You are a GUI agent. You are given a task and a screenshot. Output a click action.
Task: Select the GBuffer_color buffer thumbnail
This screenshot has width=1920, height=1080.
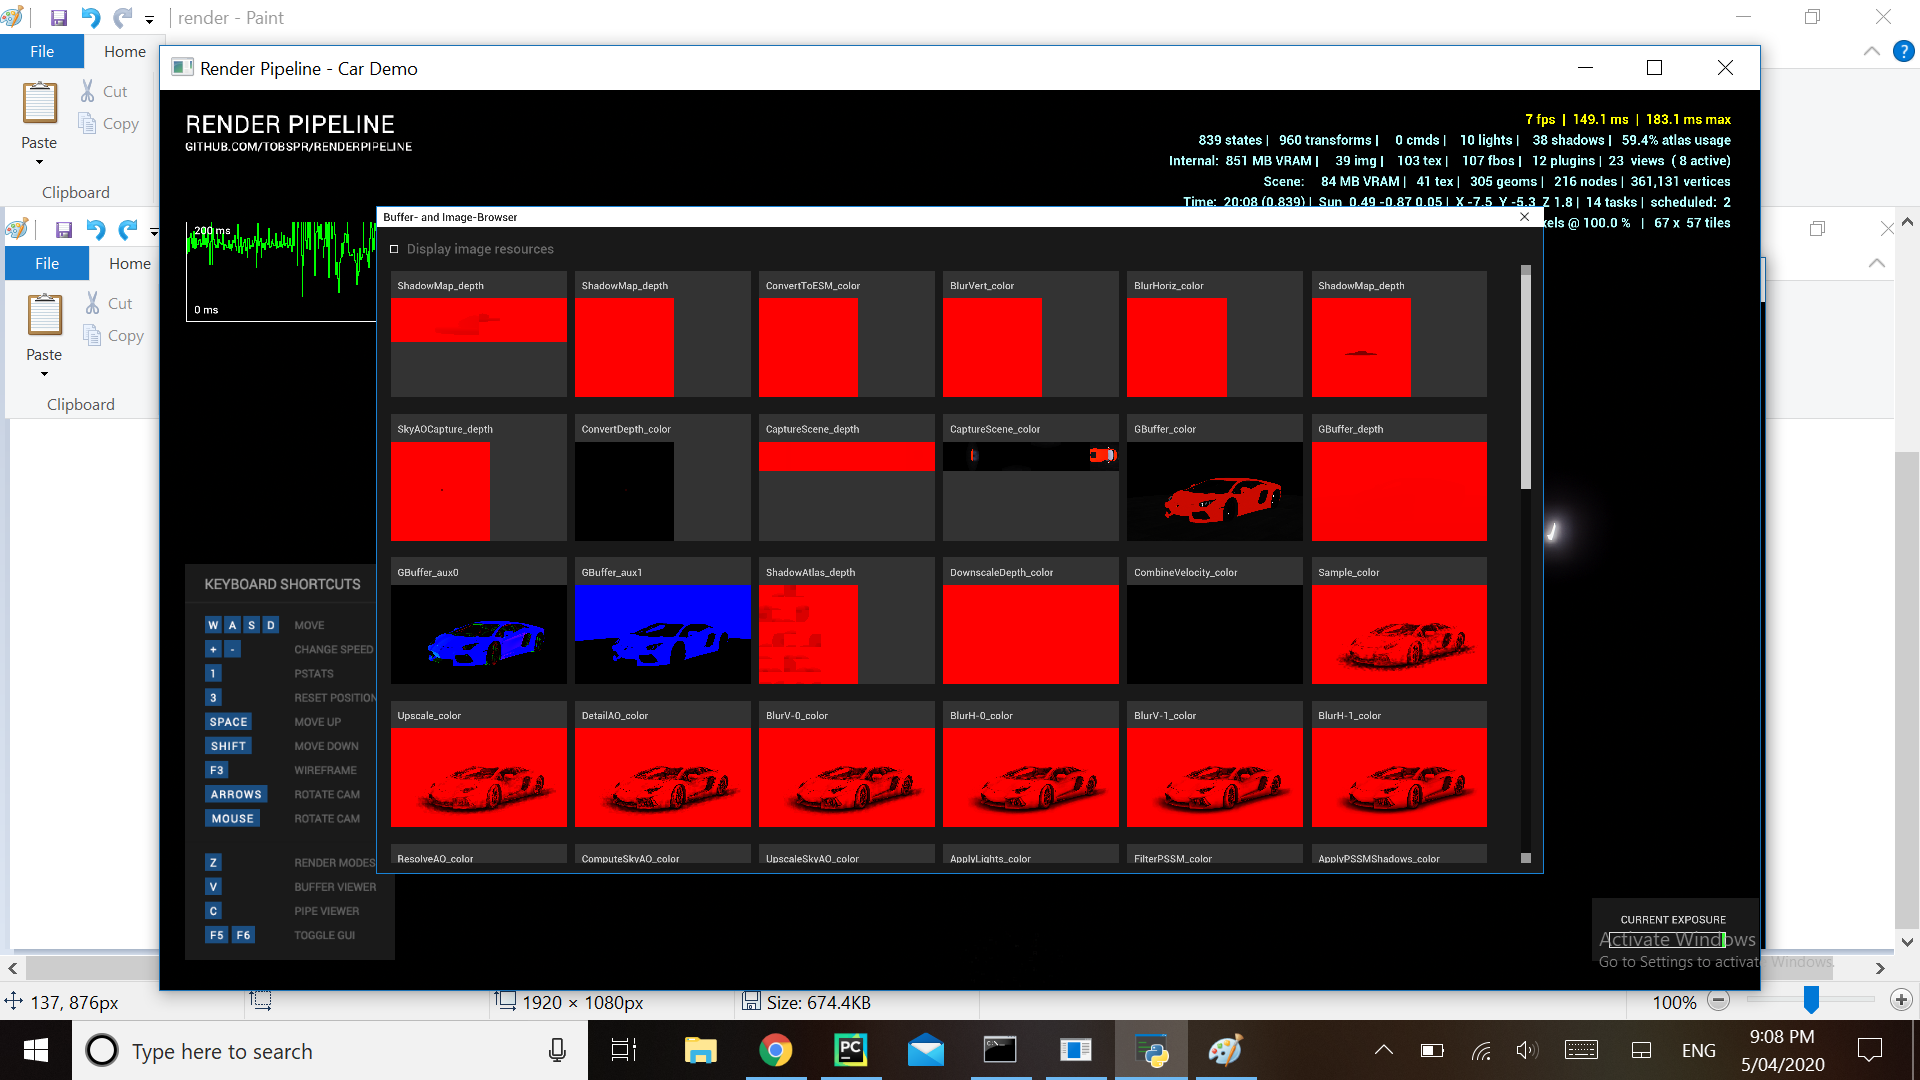[1214, 491]
